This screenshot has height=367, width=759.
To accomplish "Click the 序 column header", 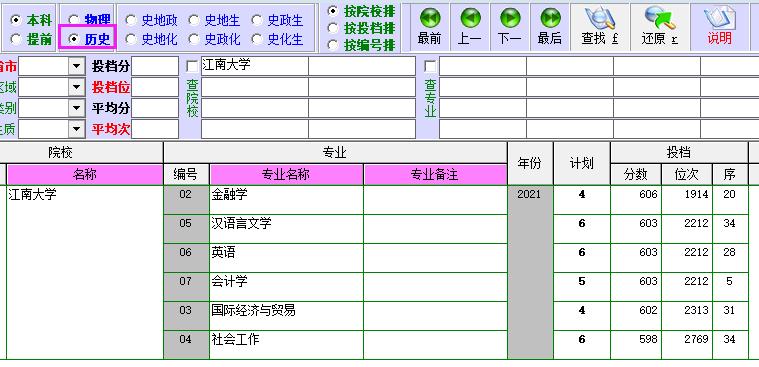I will click(x=729, y=175).
